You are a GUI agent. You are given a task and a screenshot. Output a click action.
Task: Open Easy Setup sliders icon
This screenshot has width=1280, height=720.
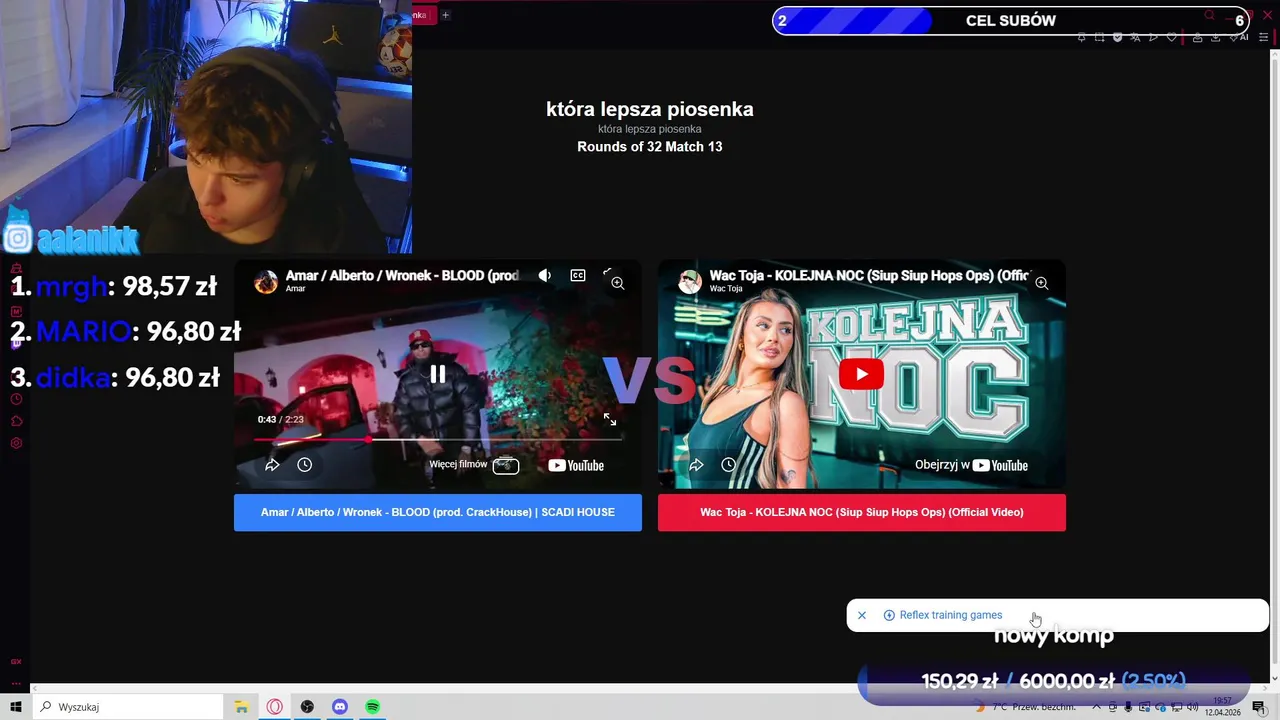click(x=1264, y=37)
